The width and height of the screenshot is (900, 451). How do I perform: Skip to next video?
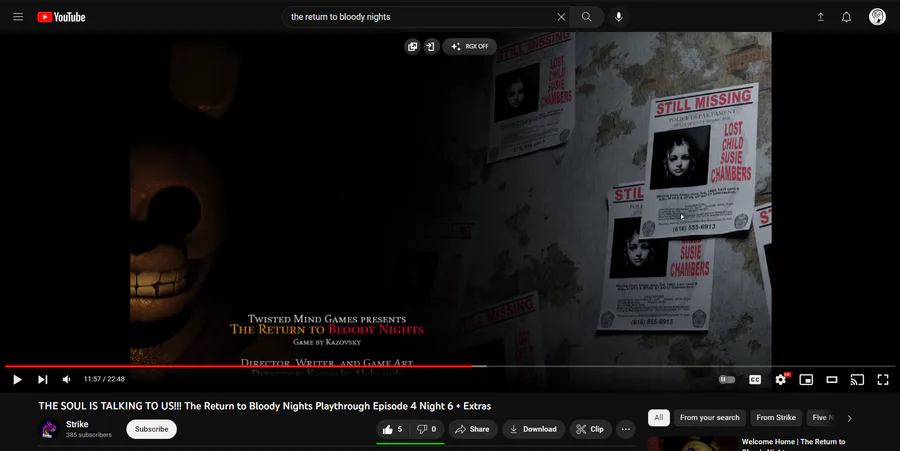(42, 379)
